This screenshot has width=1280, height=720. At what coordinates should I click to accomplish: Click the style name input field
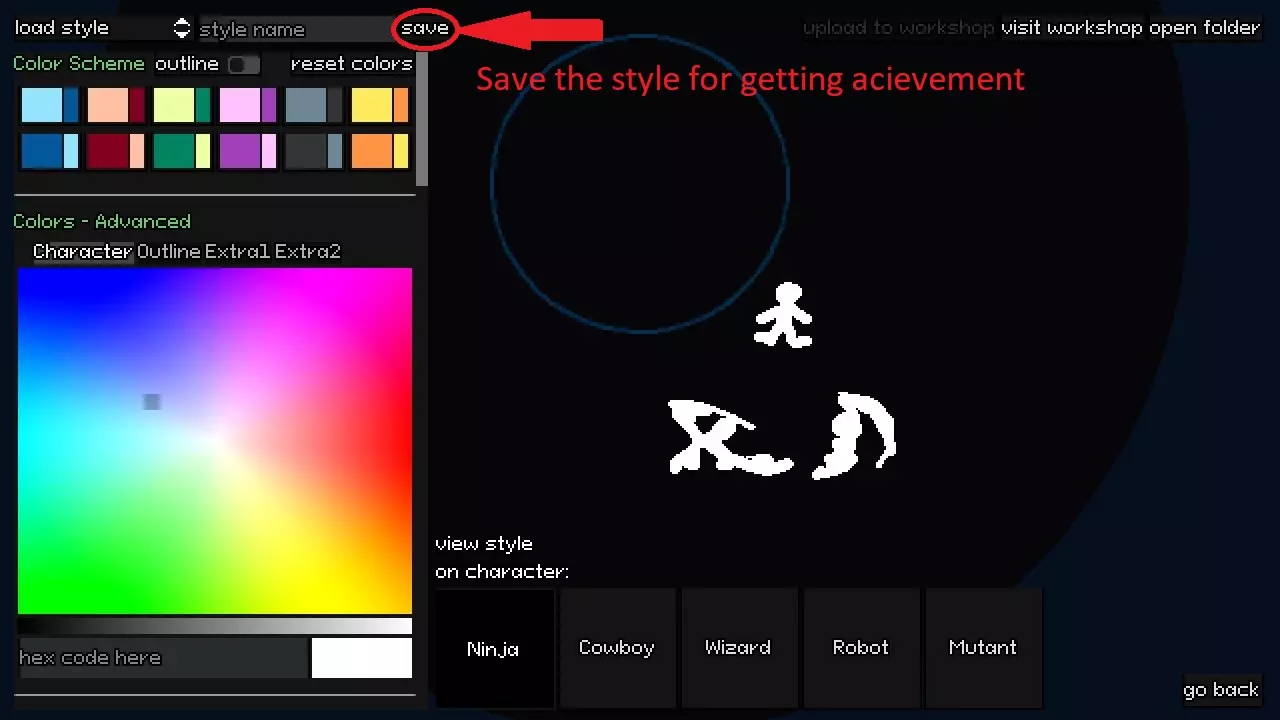(296, 29)
